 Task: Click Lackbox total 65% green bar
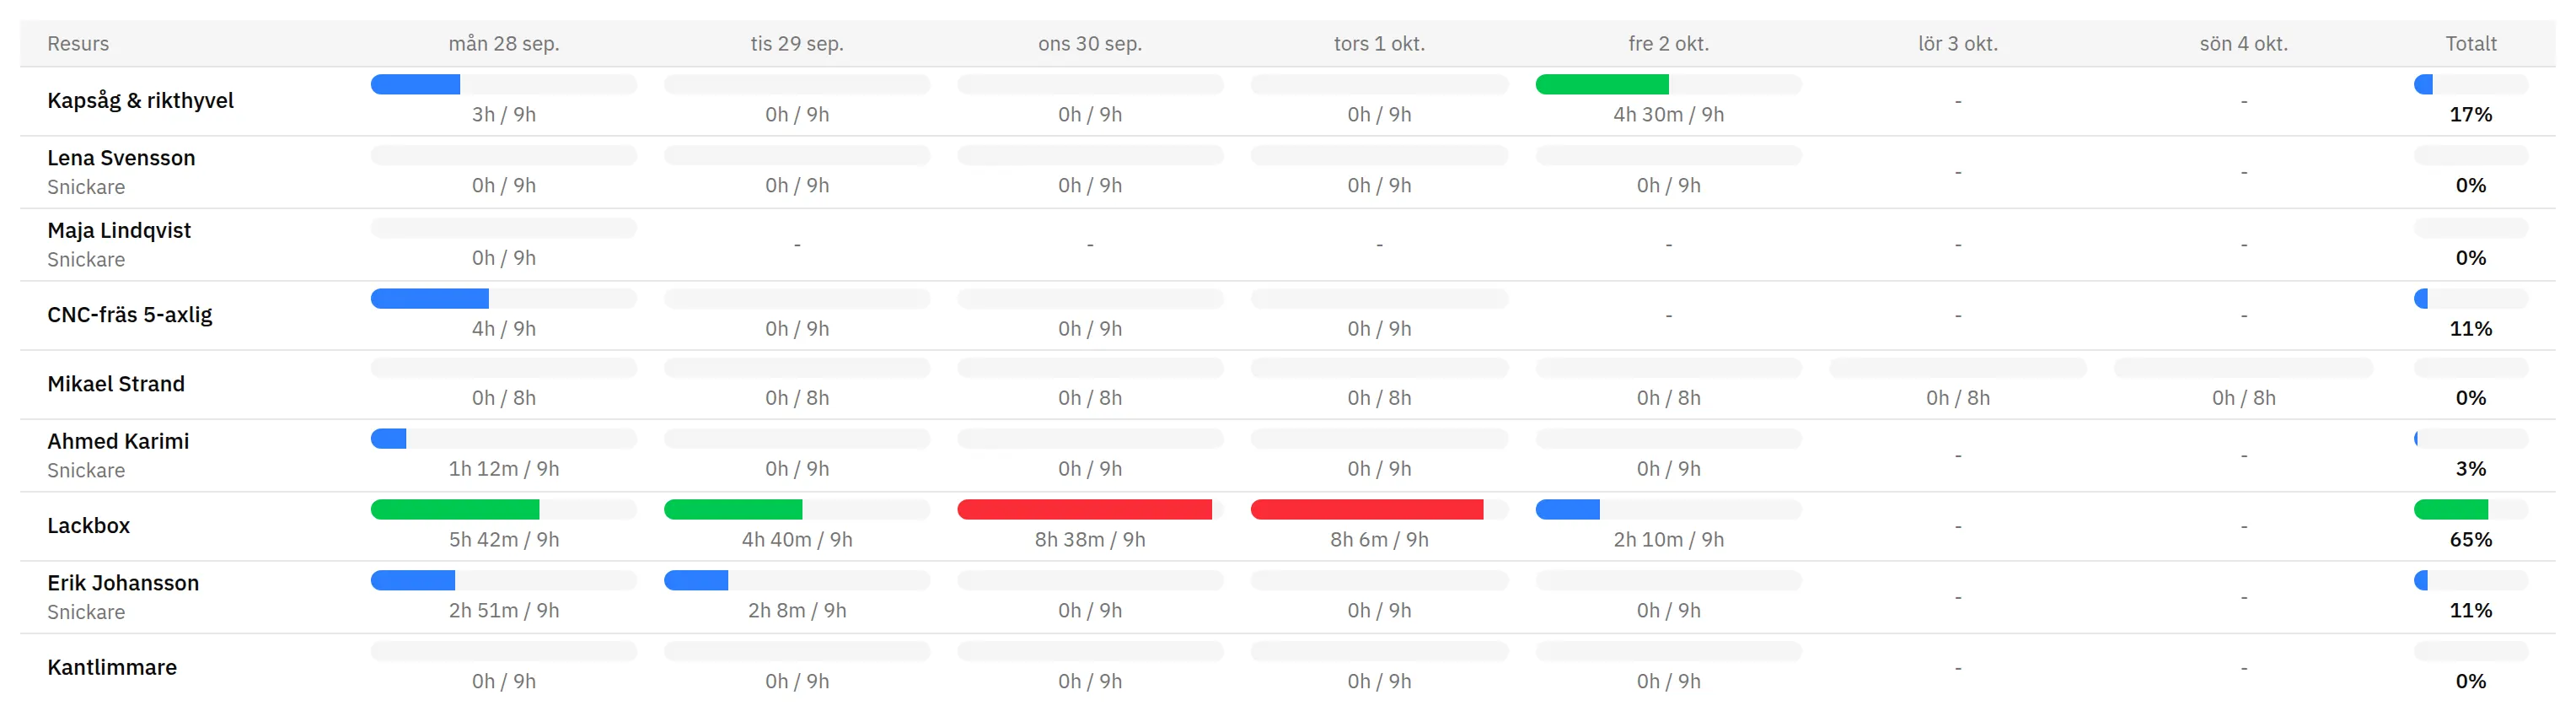coord(2451,510)
